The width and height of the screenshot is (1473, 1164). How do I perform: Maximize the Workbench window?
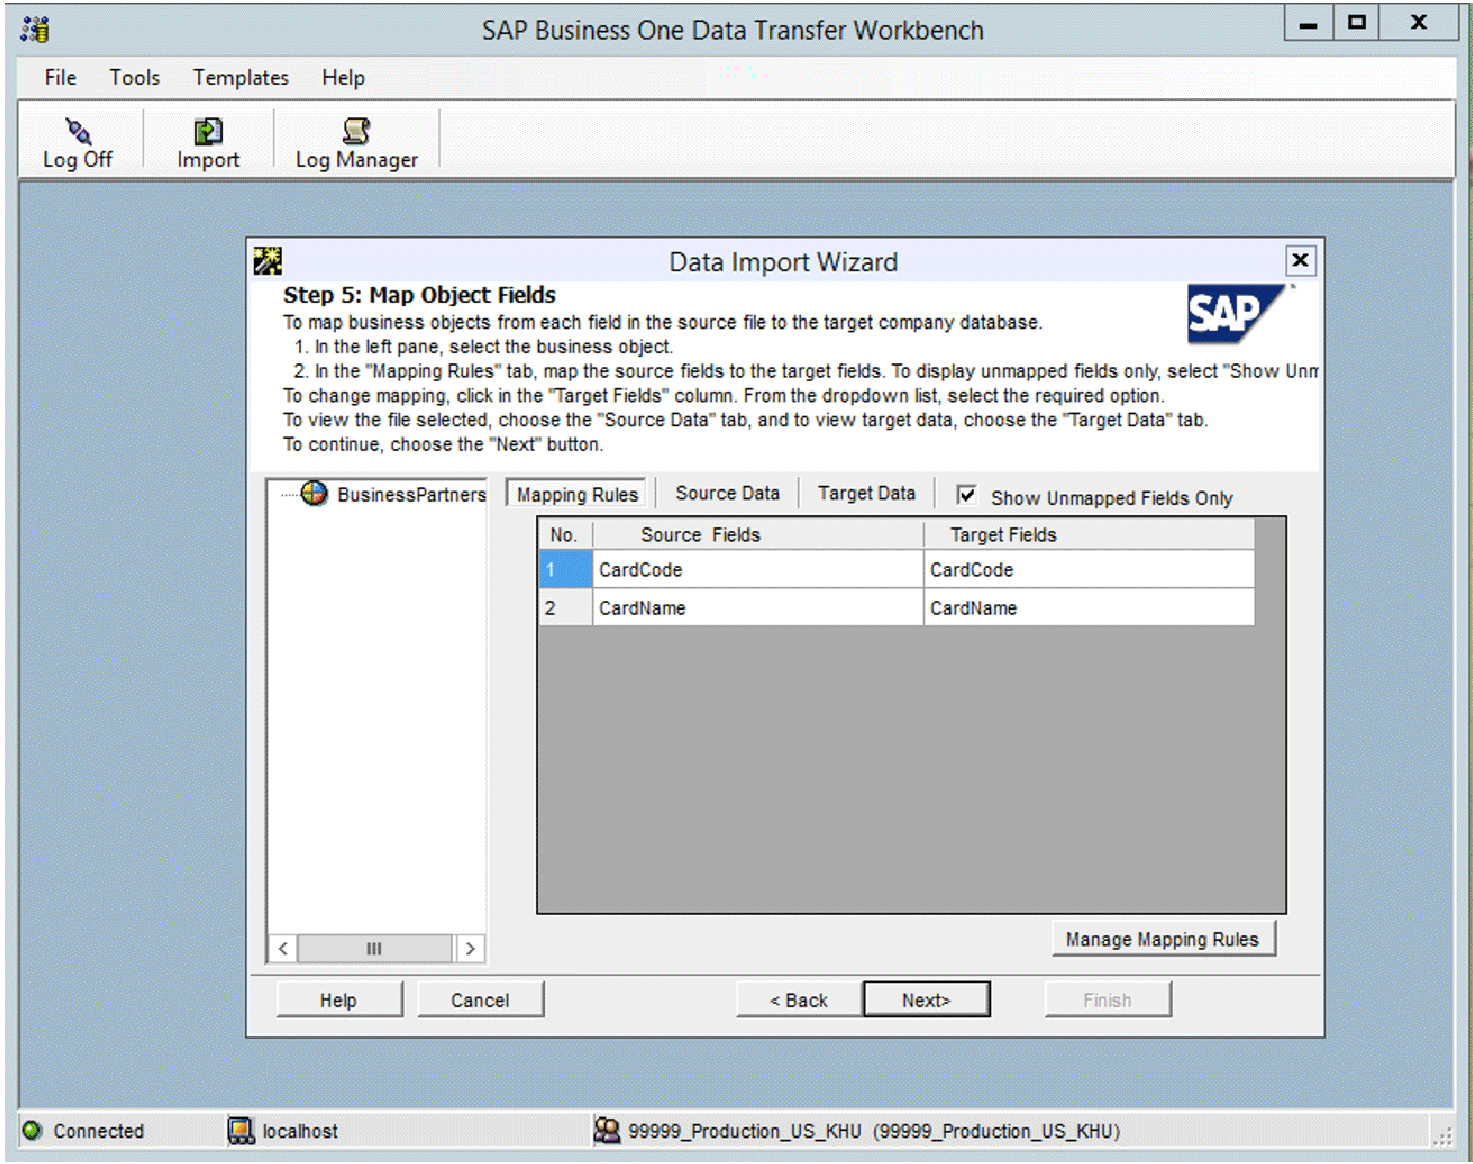(1356, 23)
